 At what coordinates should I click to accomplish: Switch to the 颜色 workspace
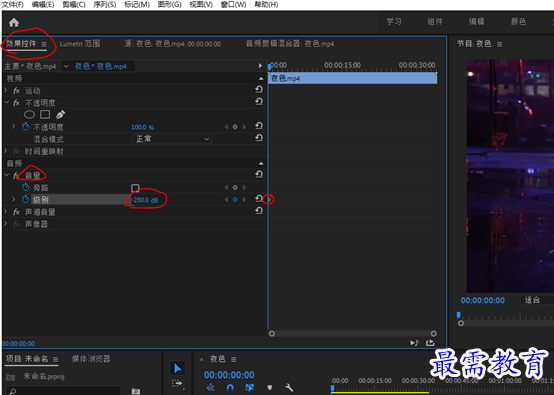pyautogui.click(x=518, y=22)
